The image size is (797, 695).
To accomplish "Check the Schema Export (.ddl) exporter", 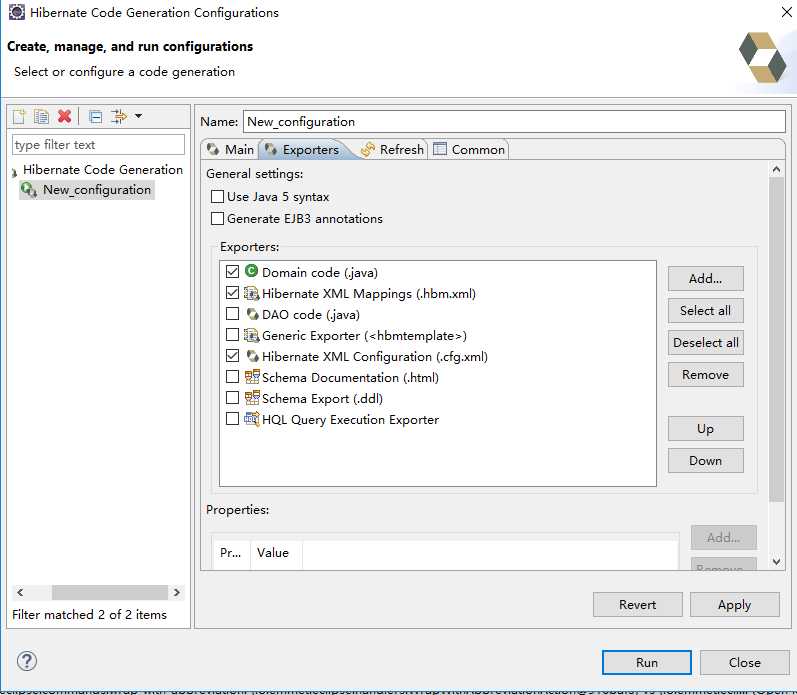I will point(232,398).
